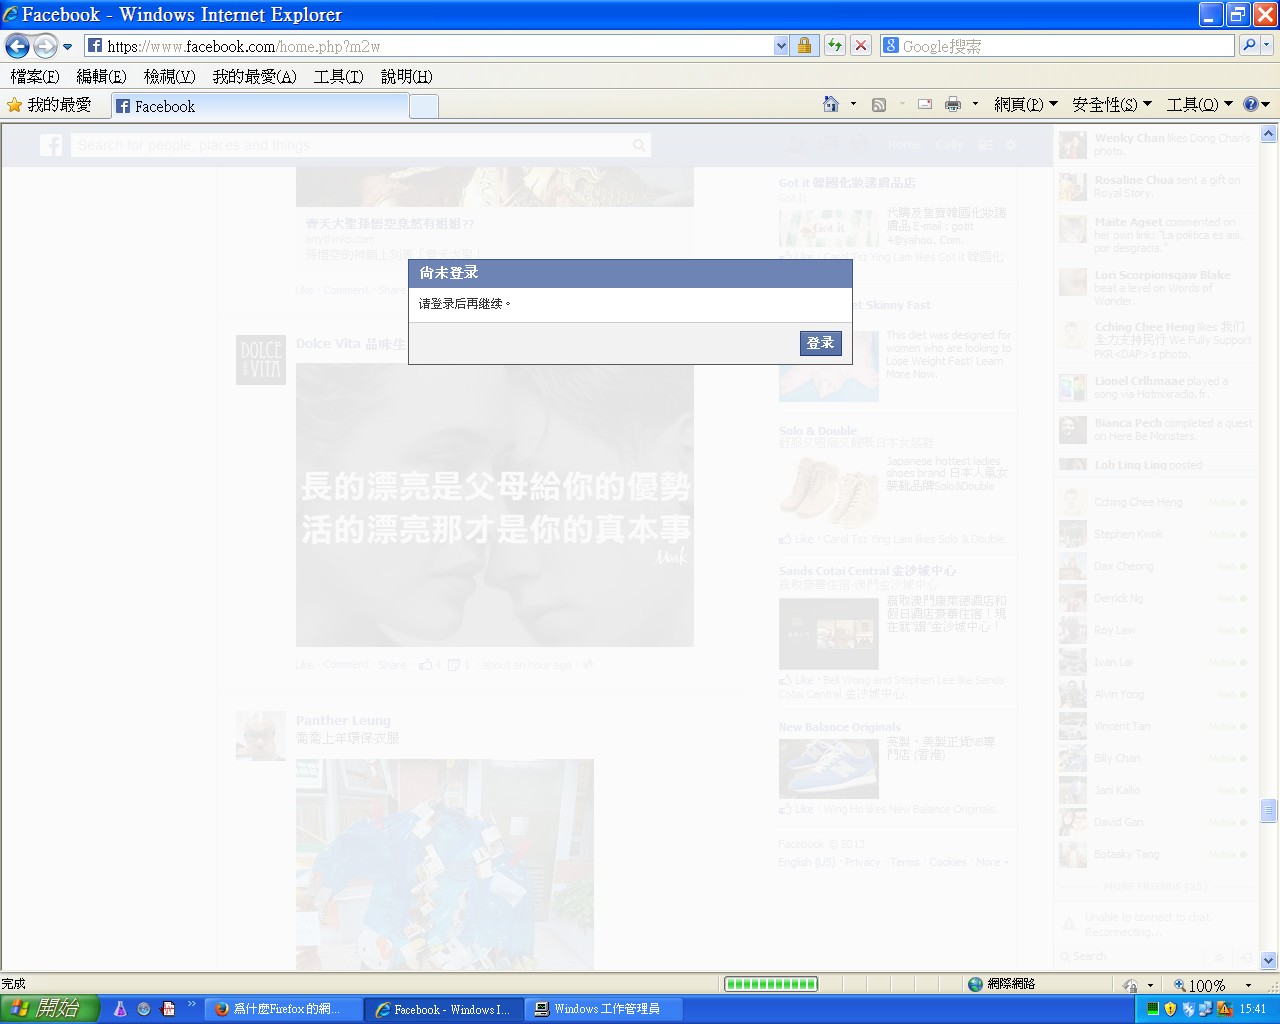Open the 我的最愛 favorites star button

(49, 105)
